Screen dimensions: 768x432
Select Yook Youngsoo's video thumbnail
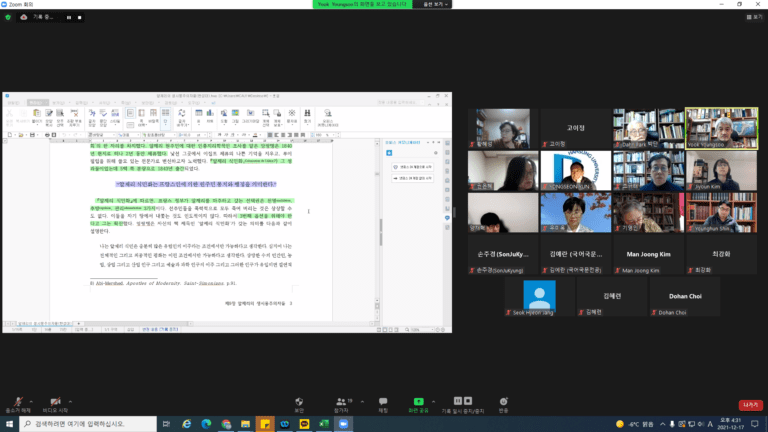pos(721,128)
